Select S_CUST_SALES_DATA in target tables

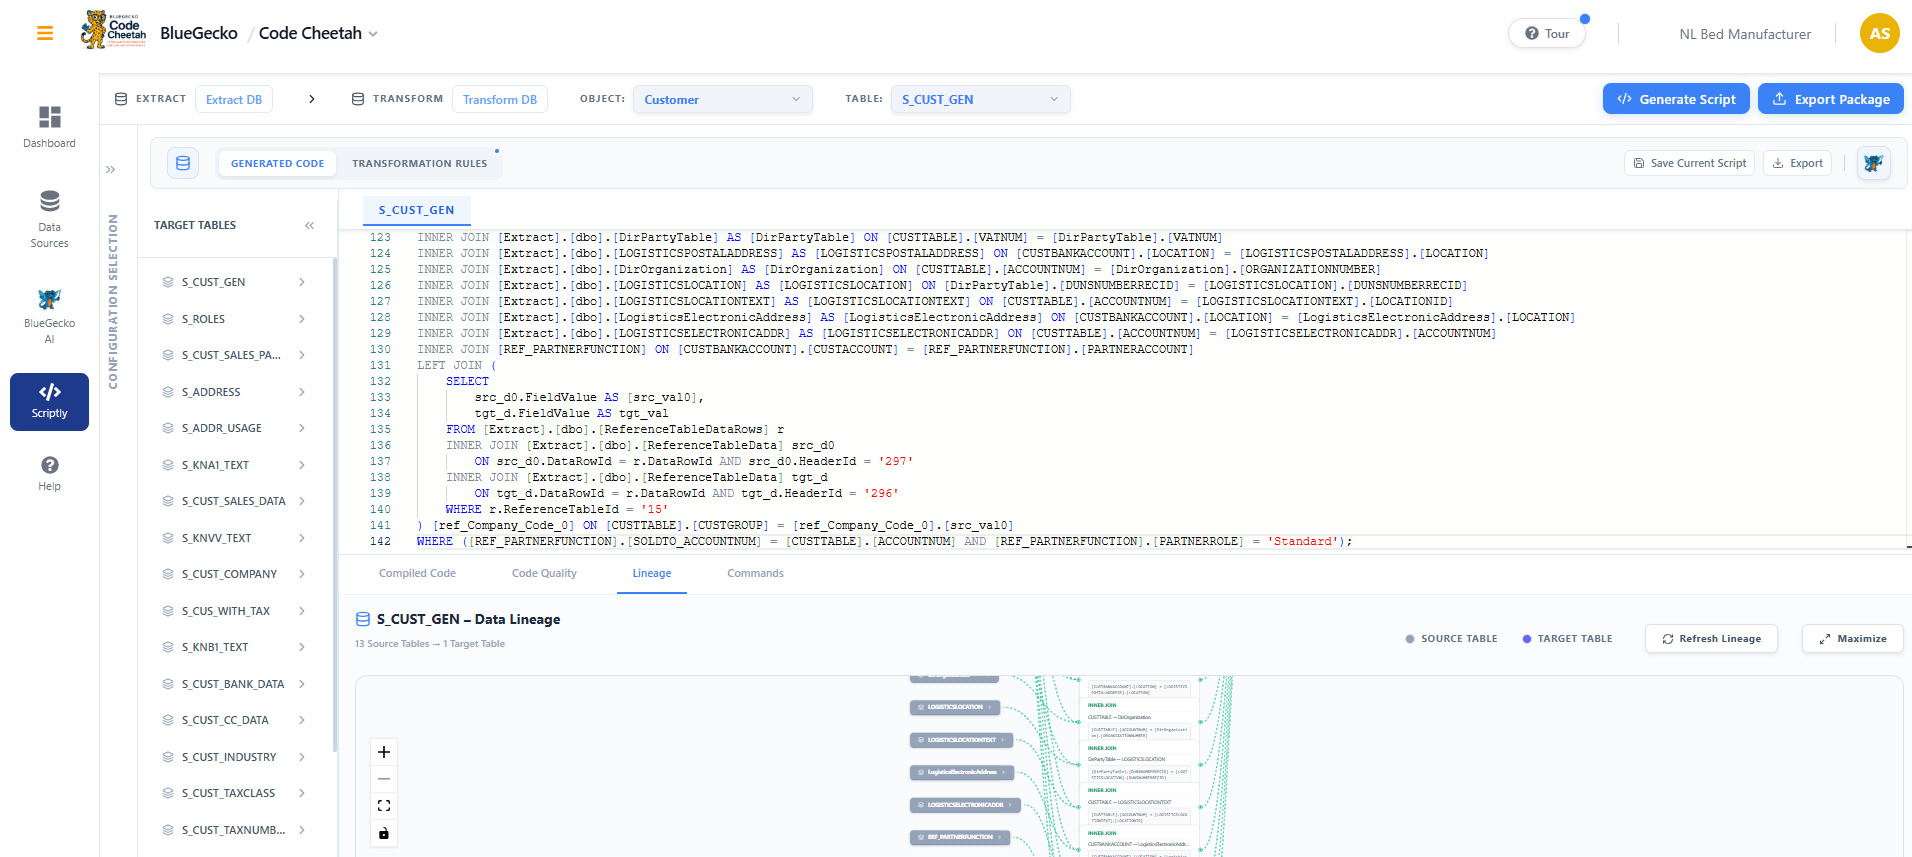tap(234, 501)
